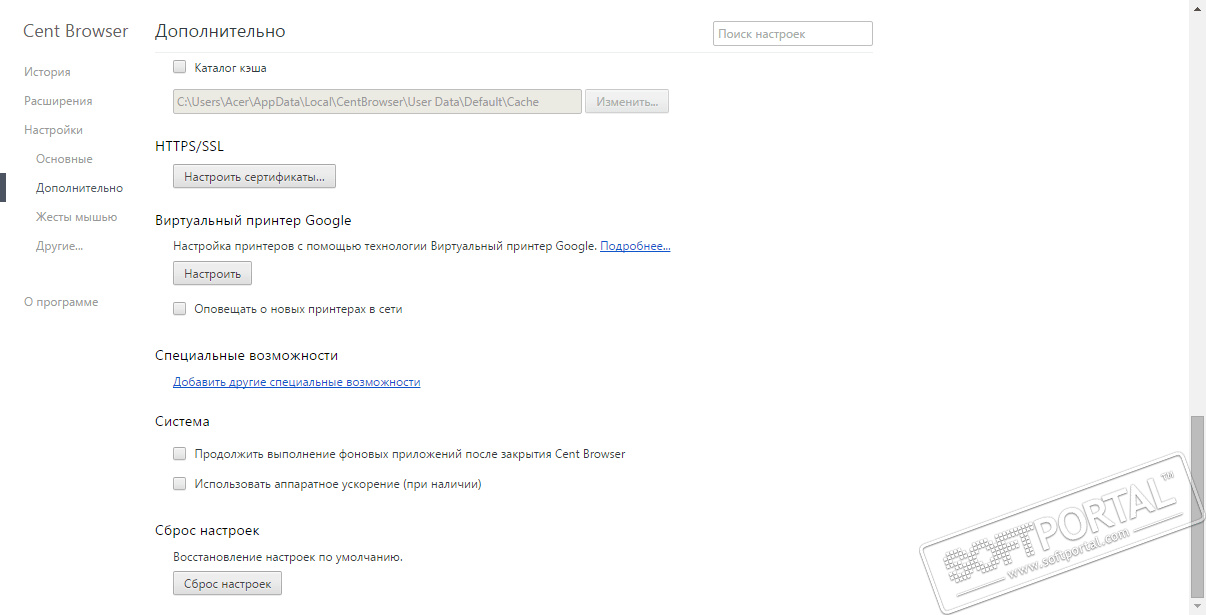The image size is (1206, 615).
Task: Enable the Каталог кэша checkbox
Action: click(180, 68)
